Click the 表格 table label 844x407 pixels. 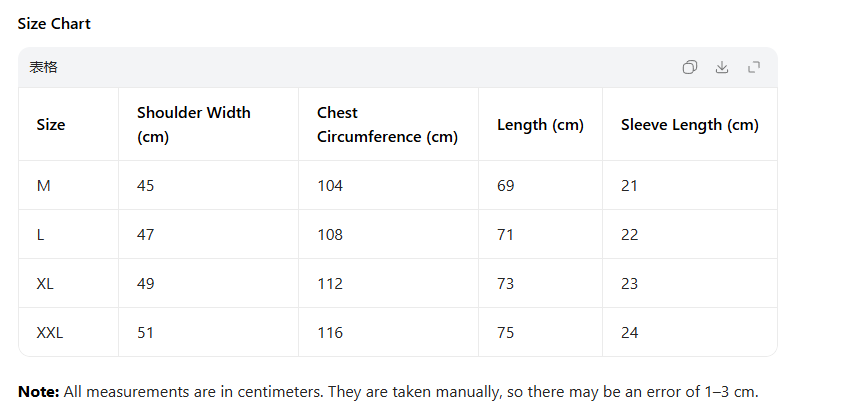click(43, 67)
